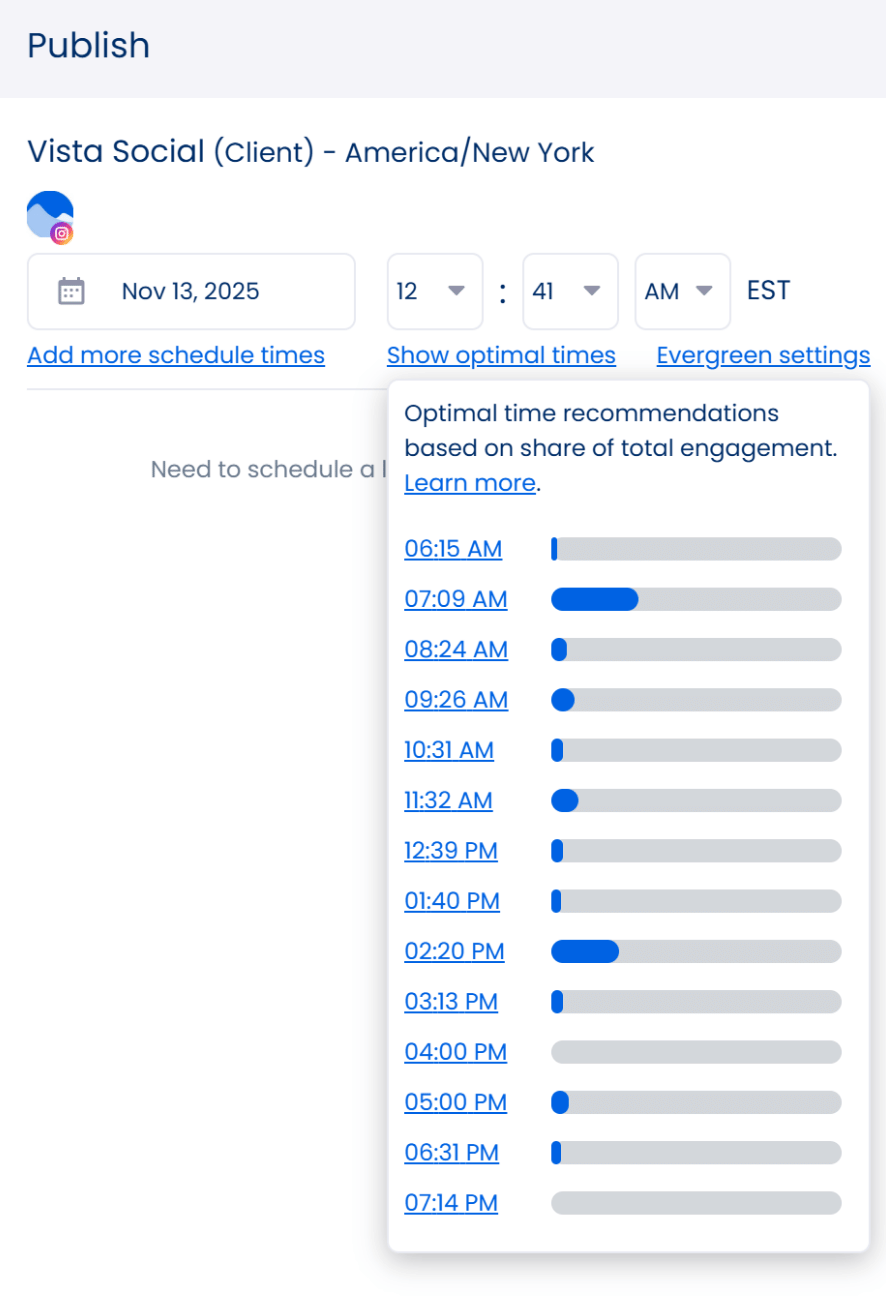
Task: Pick the 04:00 PM optimal time
Action: pyautogui.click(x=455, y=1052)
